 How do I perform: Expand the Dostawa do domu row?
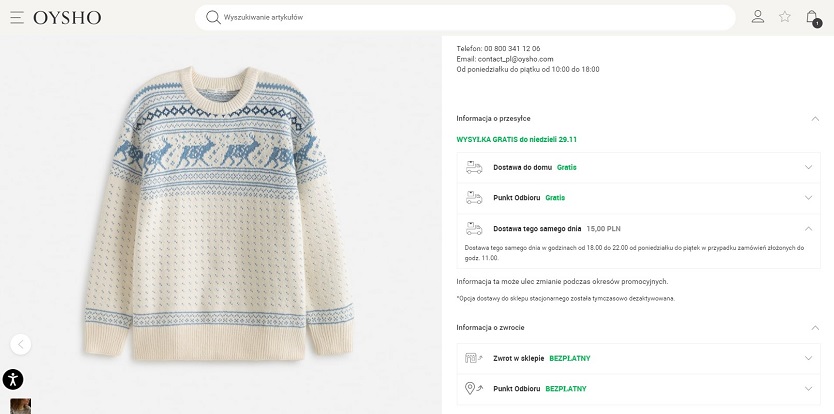tap(808, 167)
